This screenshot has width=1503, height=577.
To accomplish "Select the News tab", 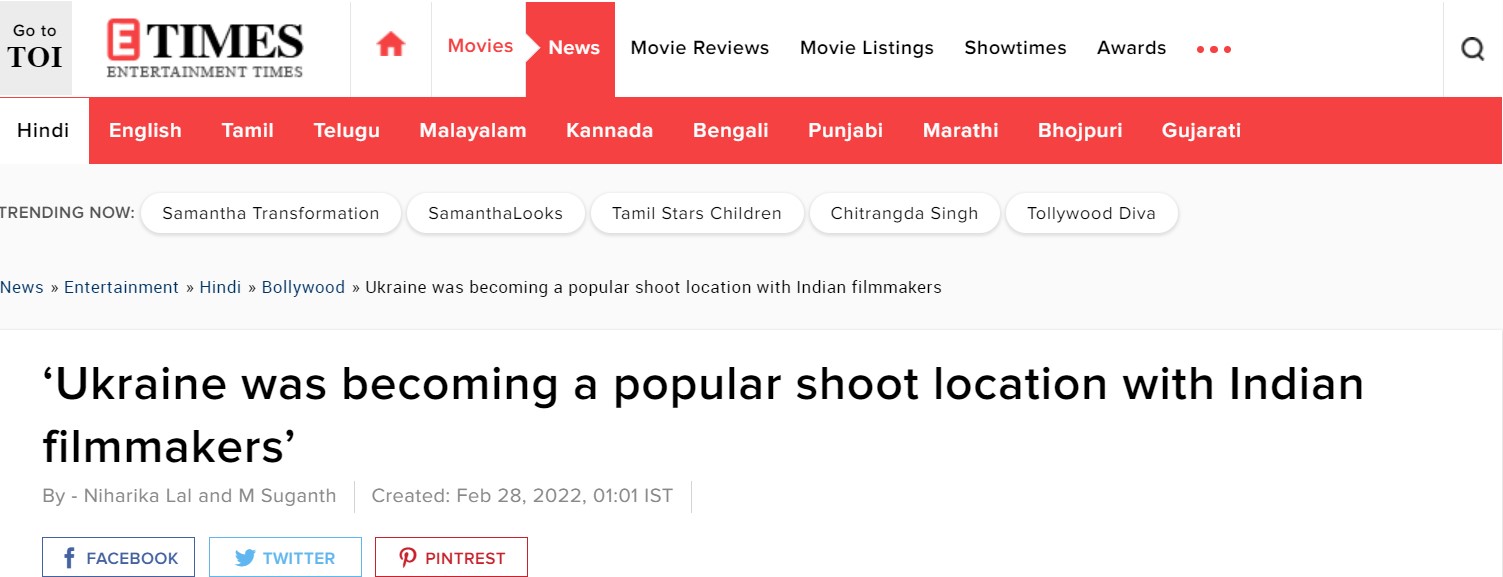I will pyautogui.click(x=574, y=48).
